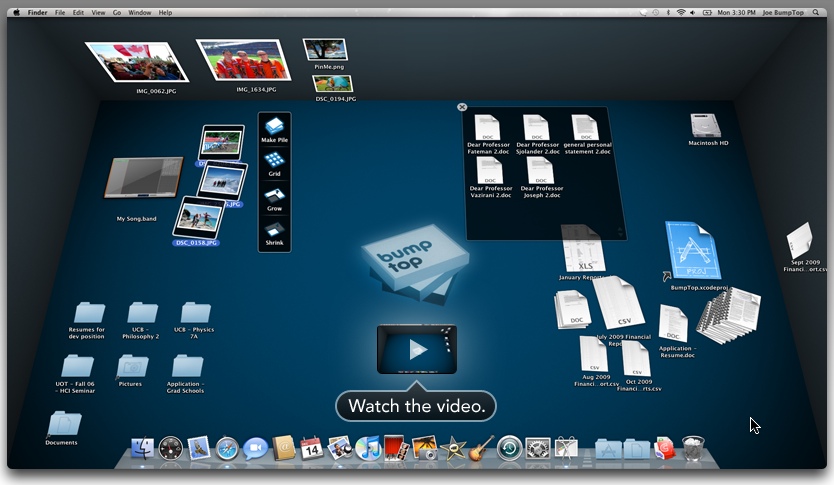Click the Make Pile tool

274,130
